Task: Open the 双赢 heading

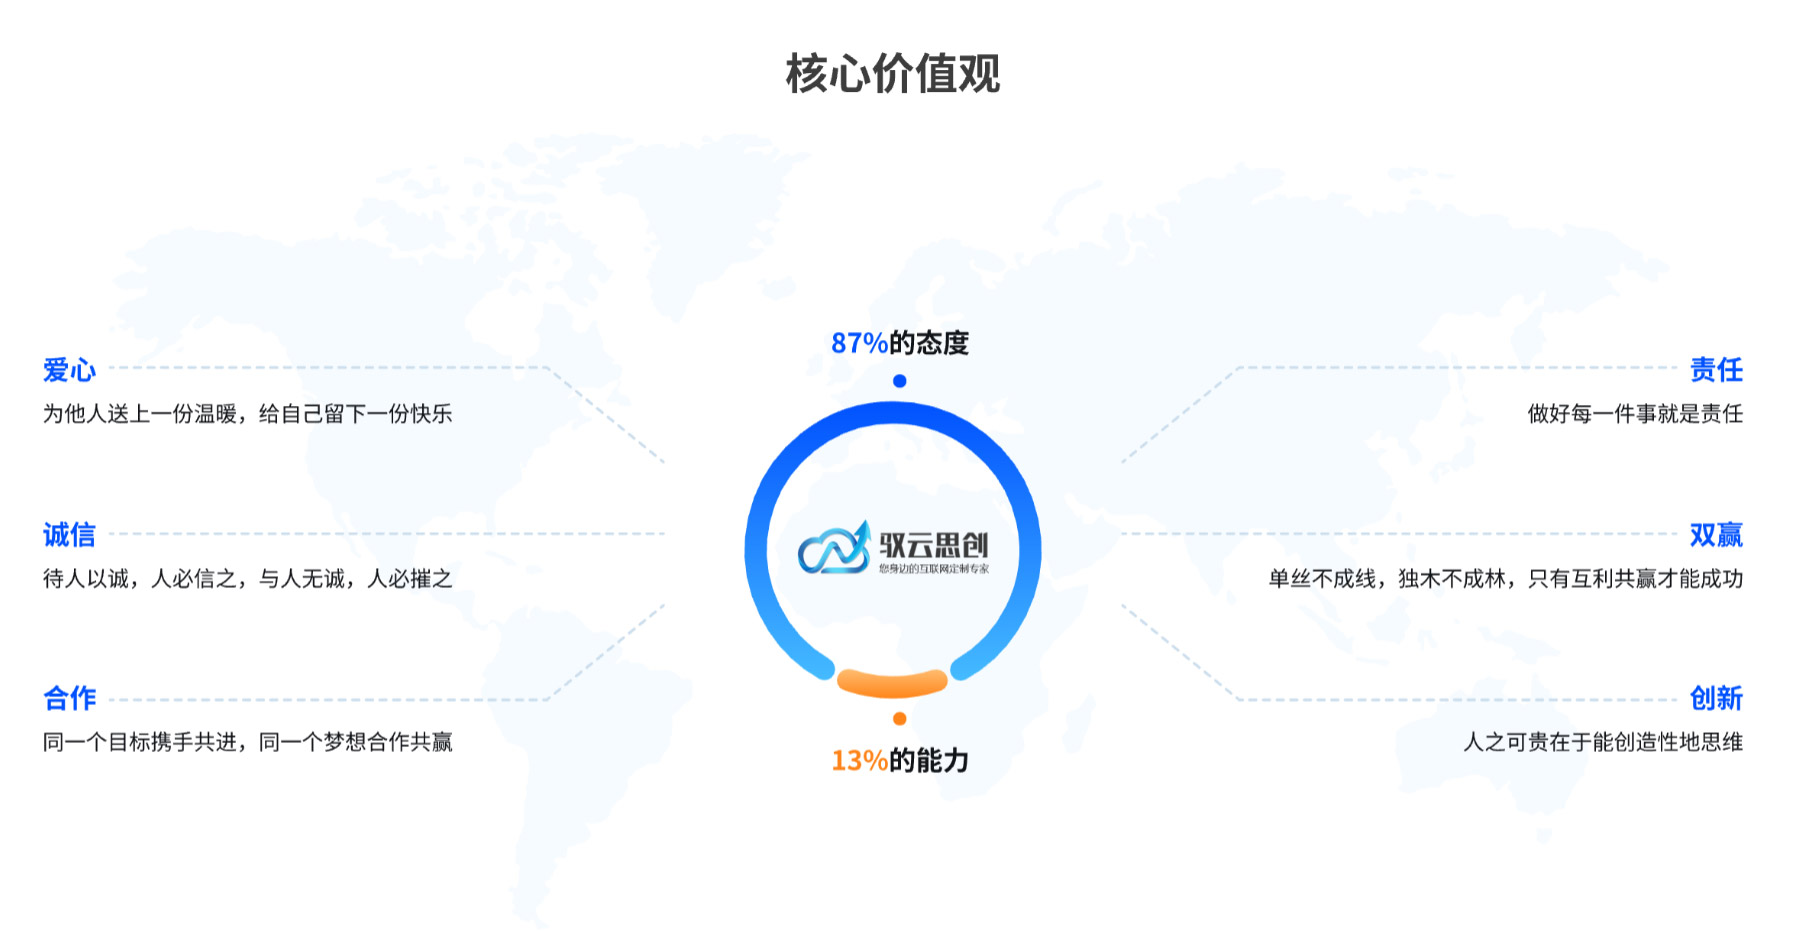Action: coord(1716,535)
